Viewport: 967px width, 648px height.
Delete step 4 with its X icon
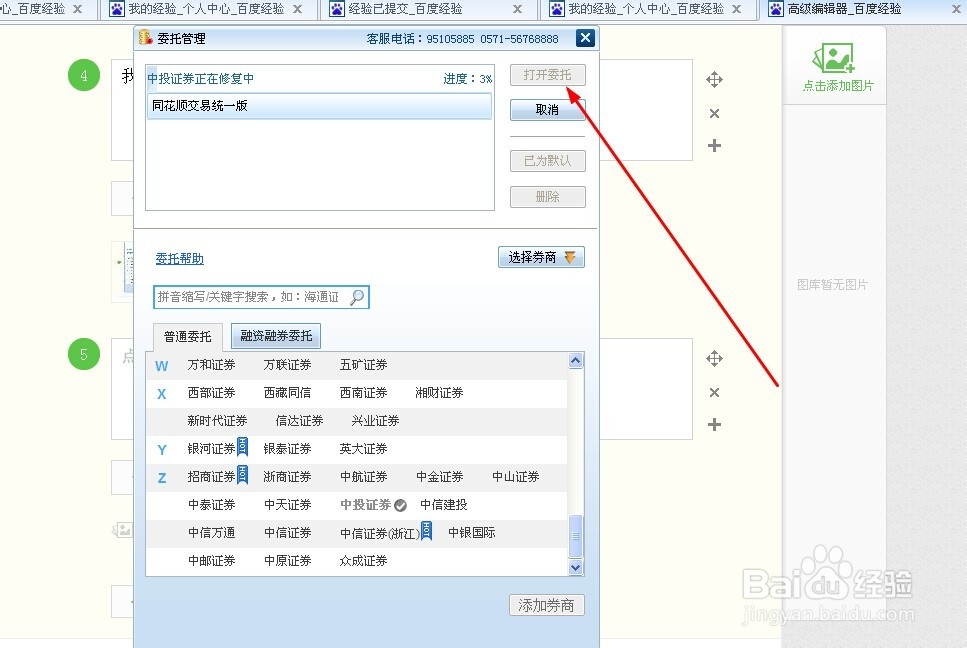tap(714, 113)
